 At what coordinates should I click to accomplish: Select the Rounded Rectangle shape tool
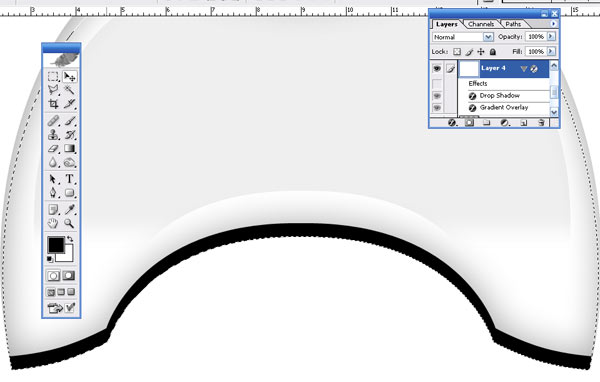pyautogui.click(x=69, y=193)
